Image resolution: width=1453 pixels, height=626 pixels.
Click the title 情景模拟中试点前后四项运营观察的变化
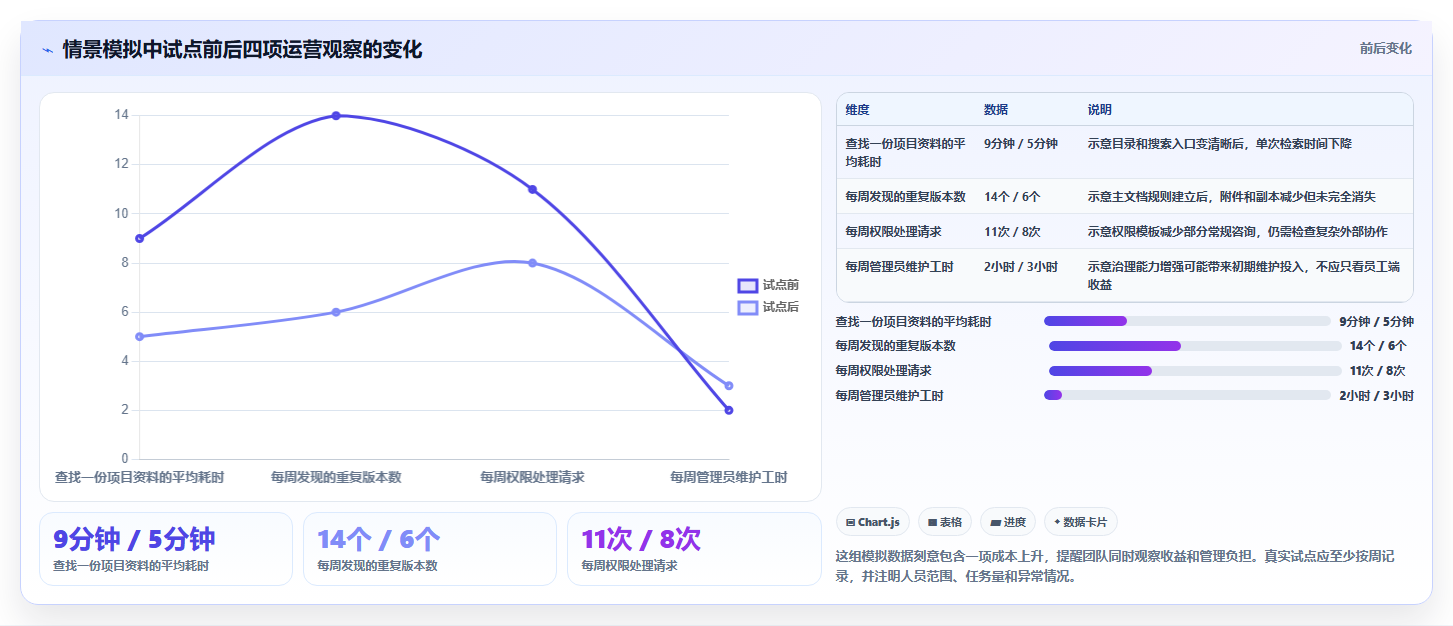[242, 49]
